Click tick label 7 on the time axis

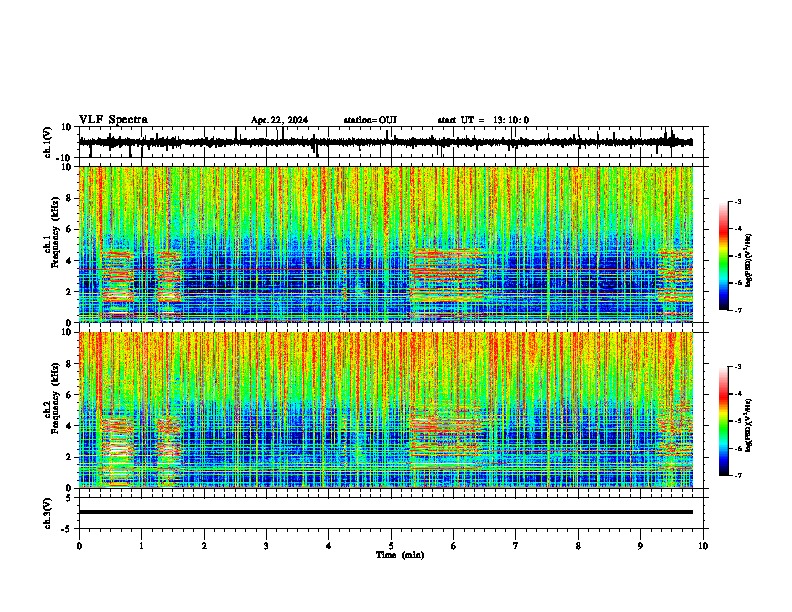pos(516,546)
